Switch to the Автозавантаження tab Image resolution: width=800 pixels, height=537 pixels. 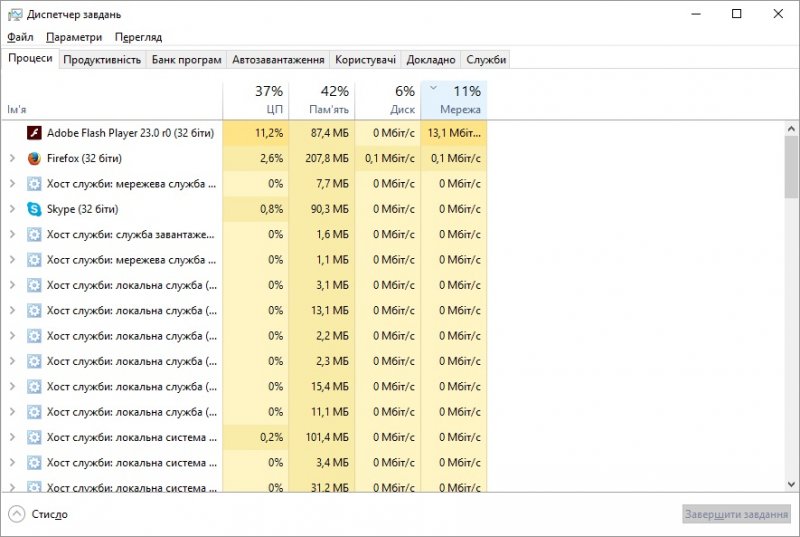pyautogui.click(x=278, y=60)
